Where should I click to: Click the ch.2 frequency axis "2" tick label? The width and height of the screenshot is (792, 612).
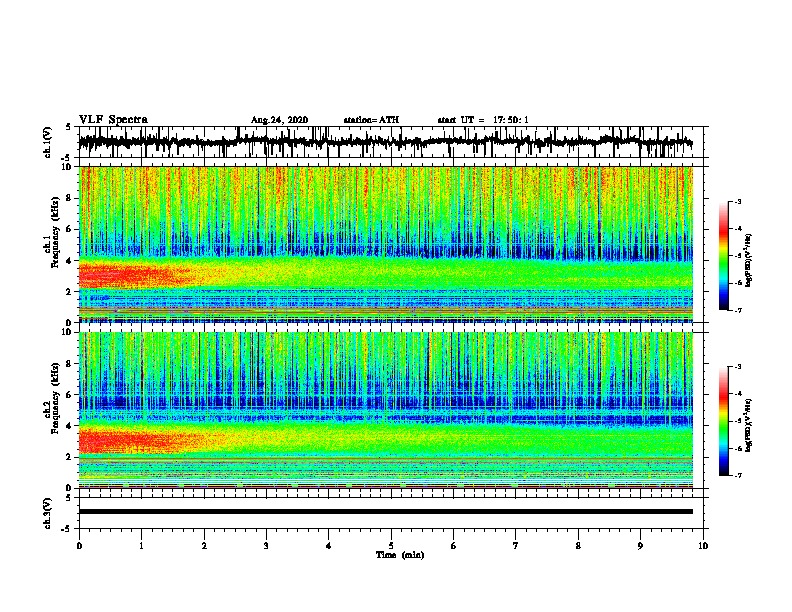pyautogui.click(x=69, y=457)
